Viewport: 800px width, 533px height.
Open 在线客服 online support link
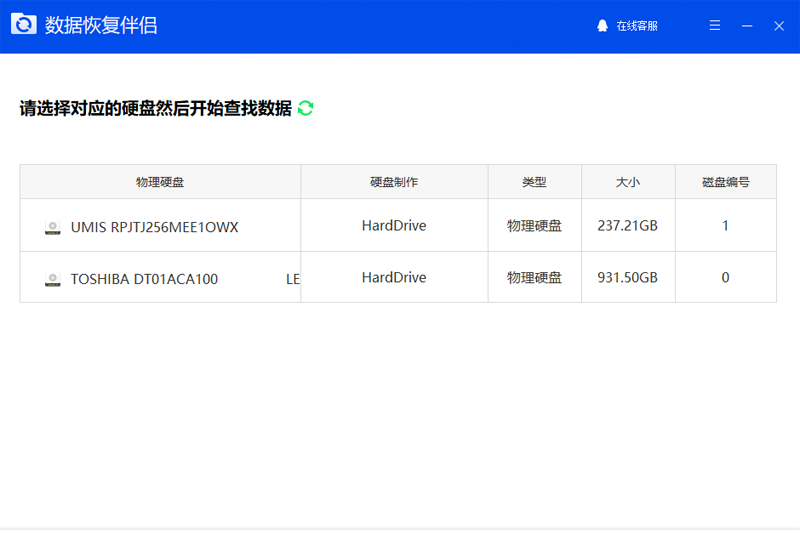(637, 26)
